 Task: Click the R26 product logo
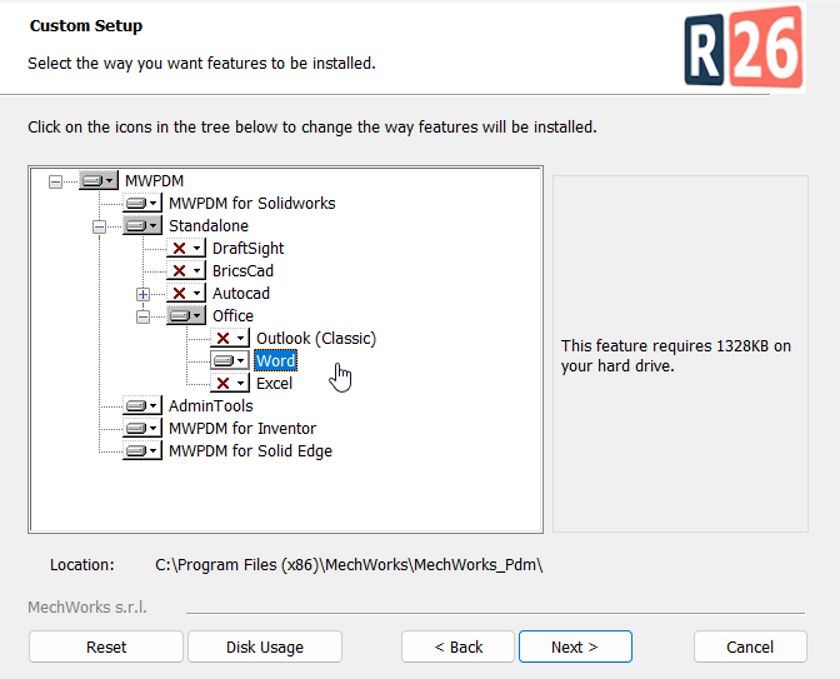(744, 47)
